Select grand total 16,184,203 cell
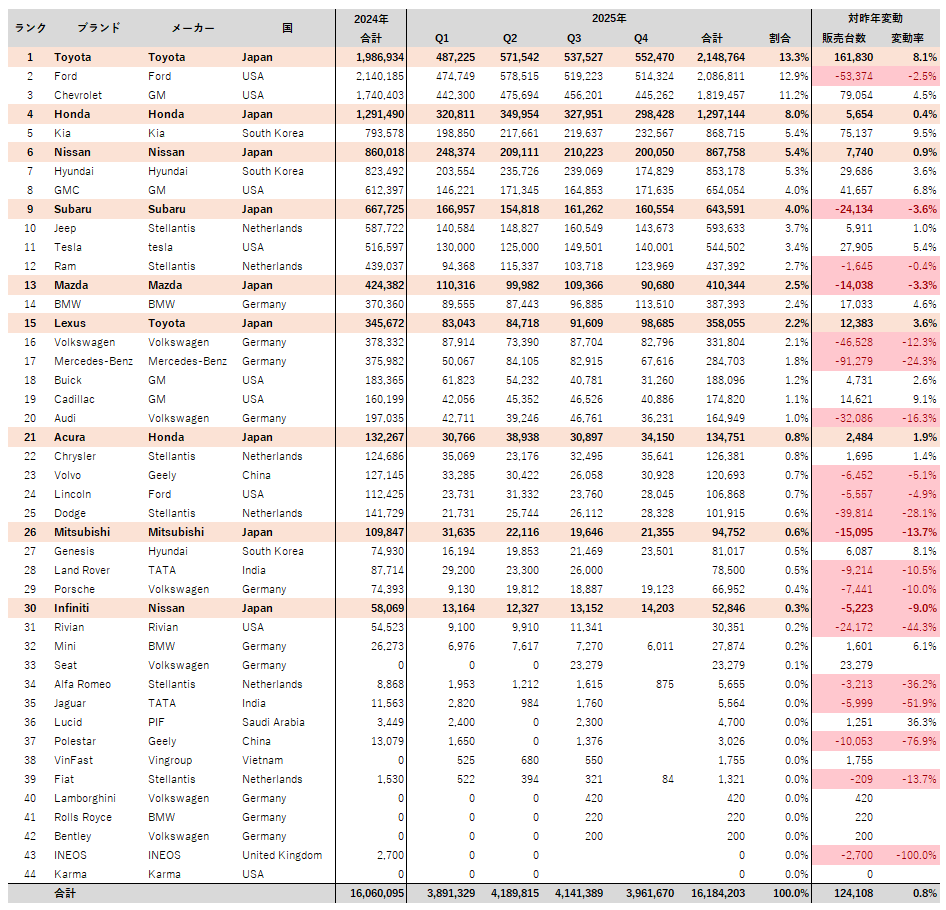This screenshot has height=910, width=946. pyautogui.click(x=716, y=893)
